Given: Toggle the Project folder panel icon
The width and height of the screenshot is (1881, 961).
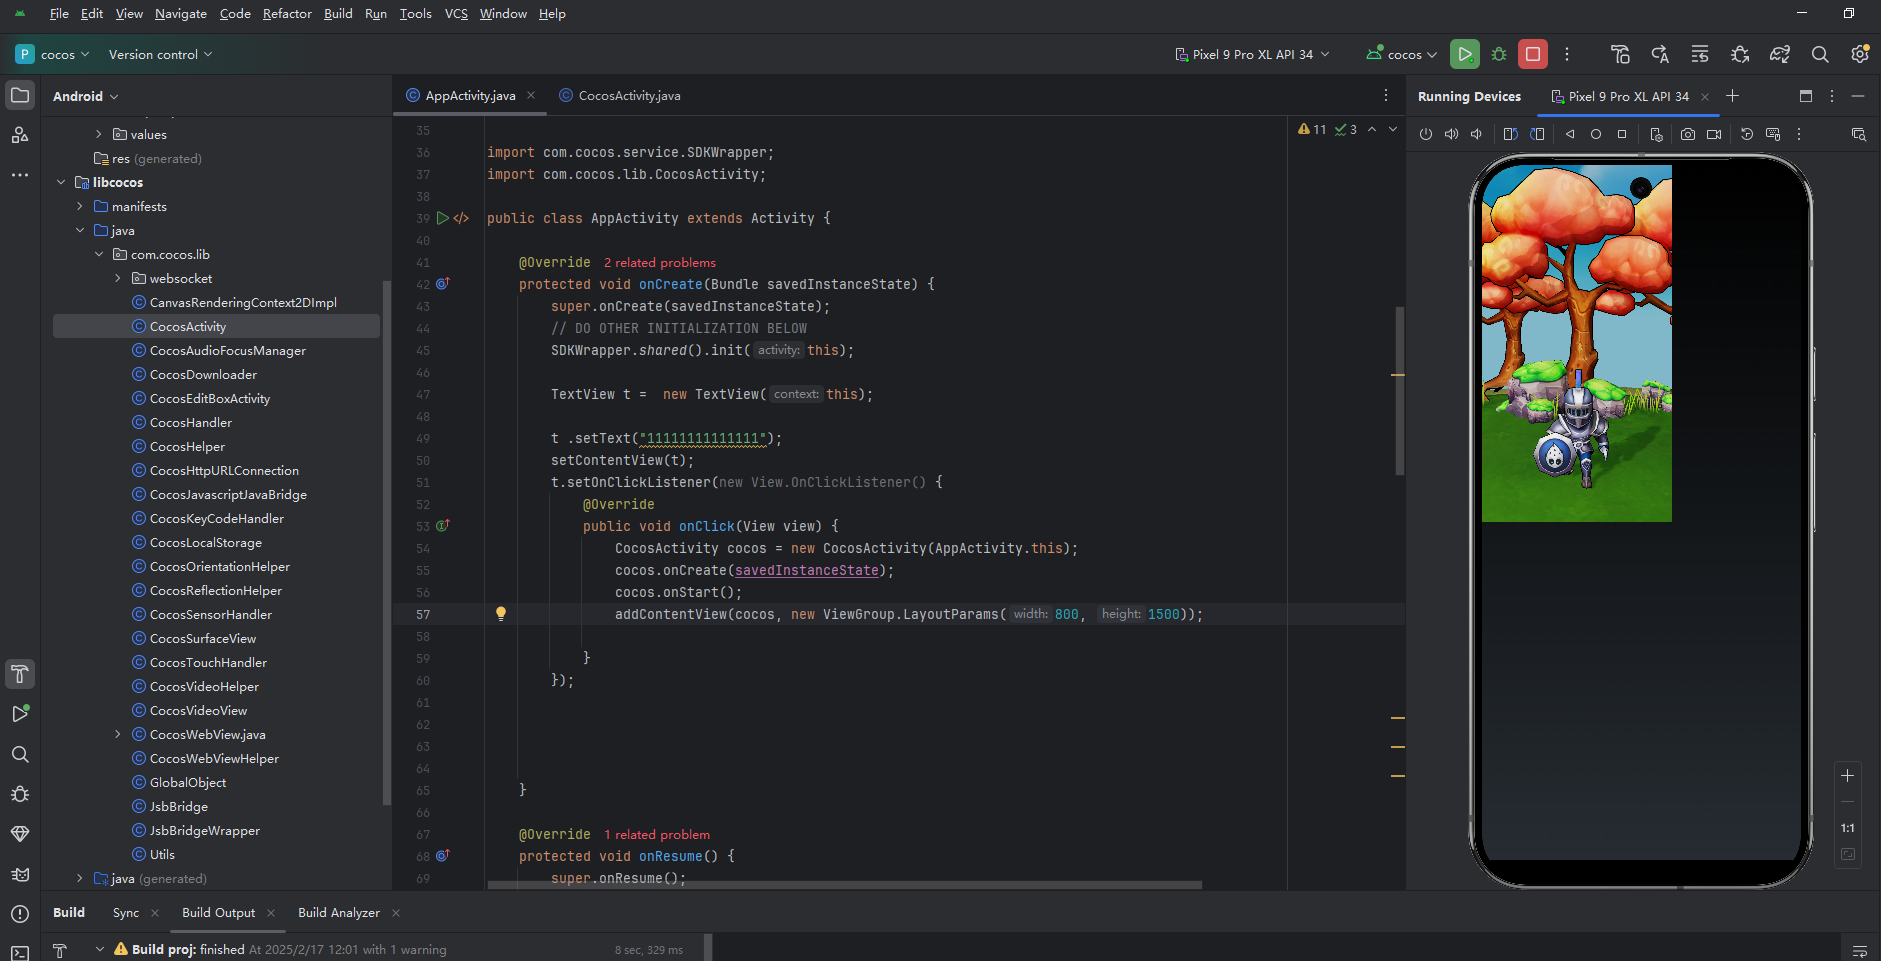Looking at the screenshot, I should 20,96.
